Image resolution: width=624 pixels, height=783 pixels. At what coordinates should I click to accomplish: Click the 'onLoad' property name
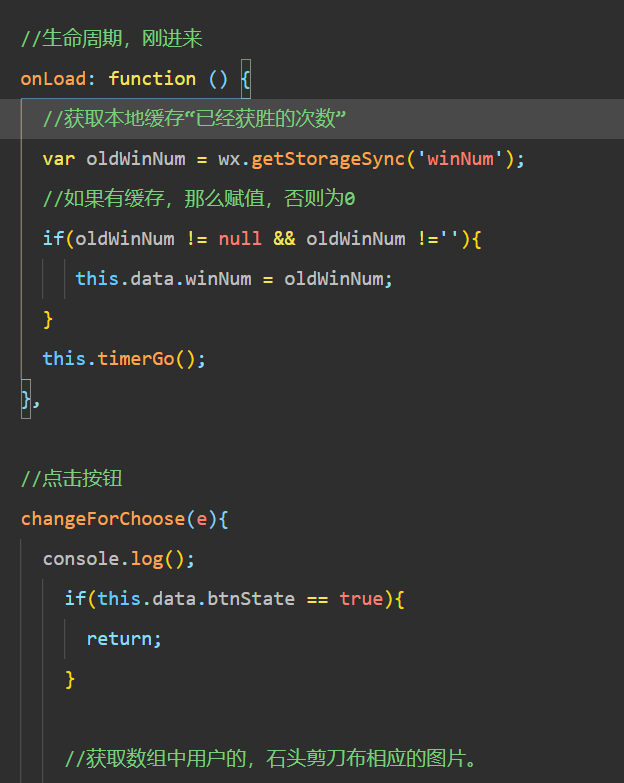(x=53, y=79)
